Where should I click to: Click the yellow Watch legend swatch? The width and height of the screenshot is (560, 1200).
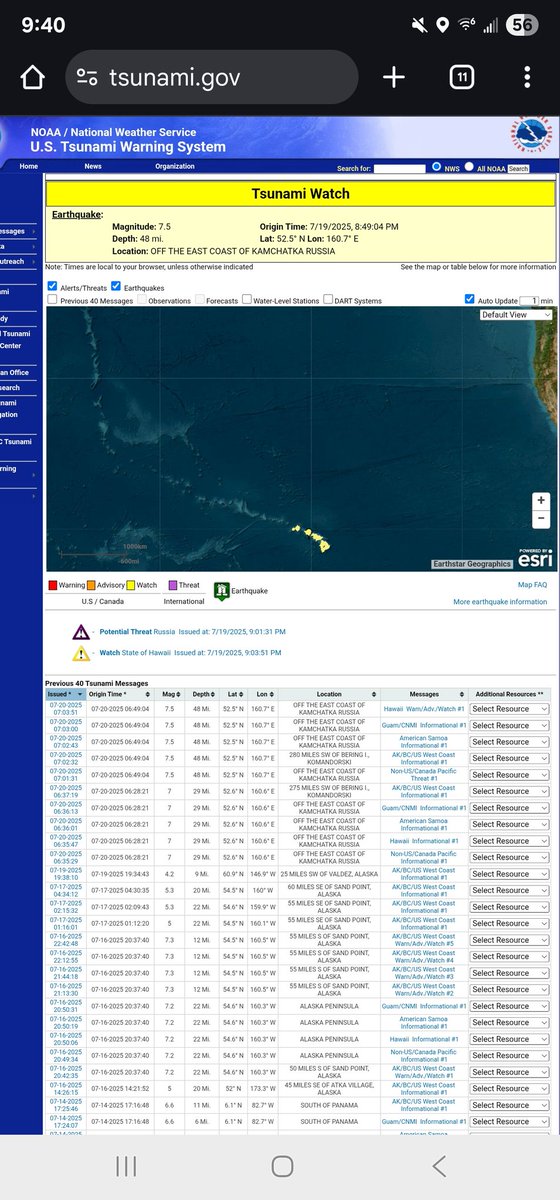(x=132, y=584)
